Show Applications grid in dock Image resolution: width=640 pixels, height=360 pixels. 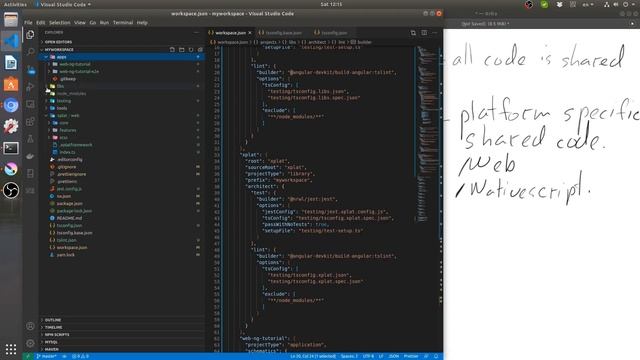click(11, 349)
